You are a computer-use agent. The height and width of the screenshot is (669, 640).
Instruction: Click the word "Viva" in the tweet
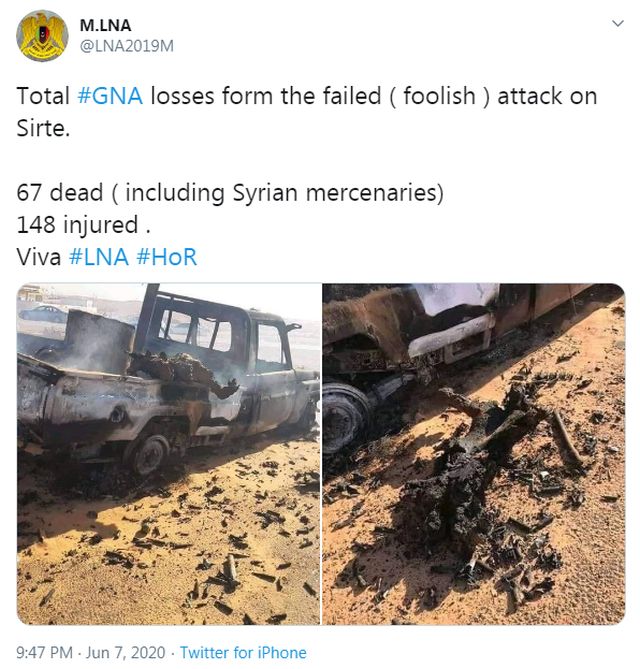(39, 256)
